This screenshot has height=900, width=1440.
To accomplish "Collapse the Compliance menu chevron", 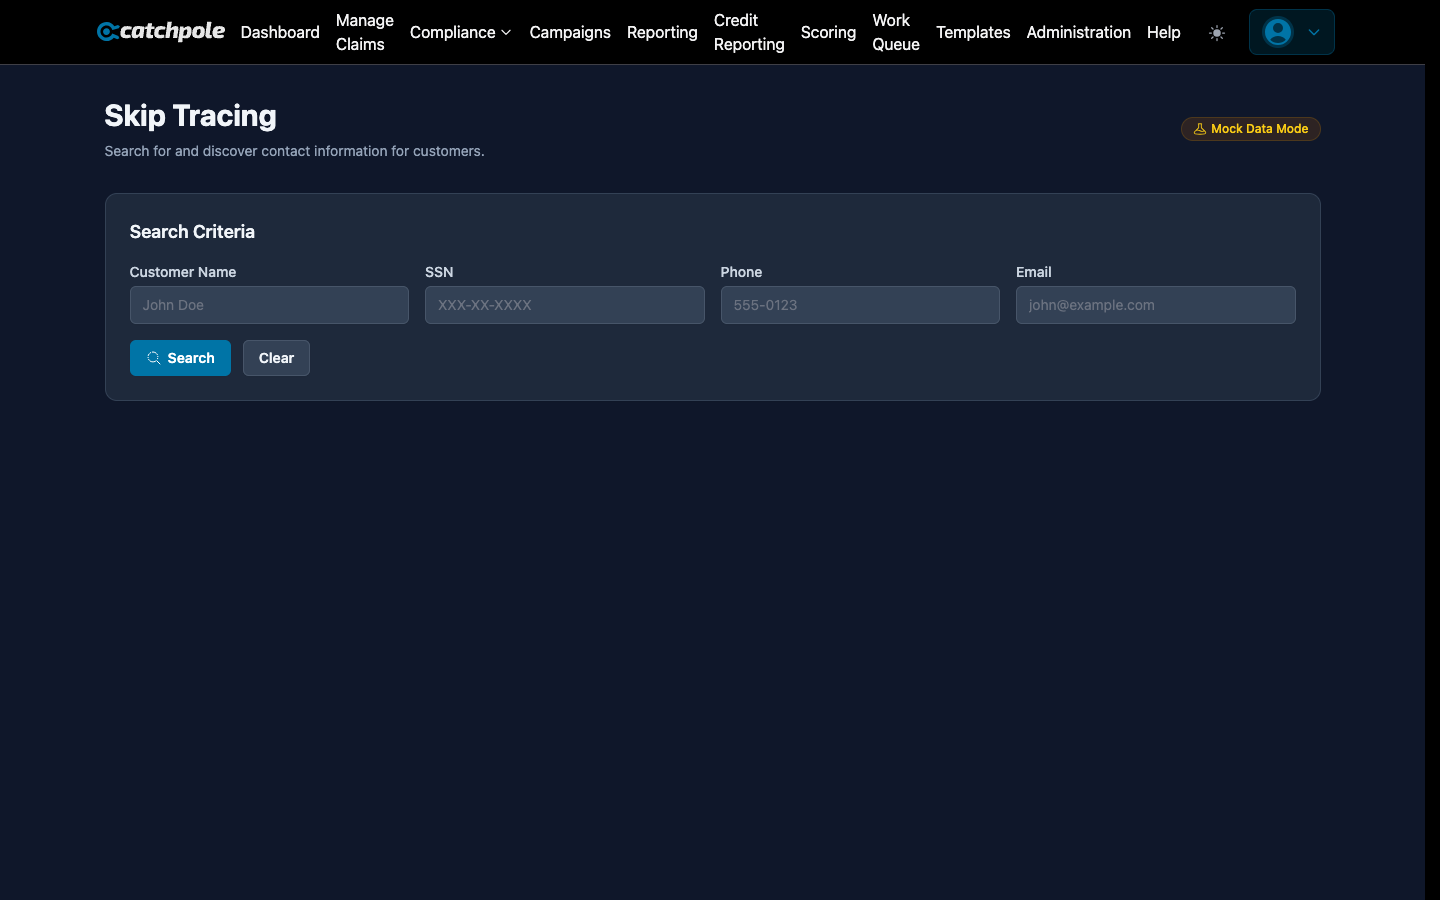I will 506,32.
